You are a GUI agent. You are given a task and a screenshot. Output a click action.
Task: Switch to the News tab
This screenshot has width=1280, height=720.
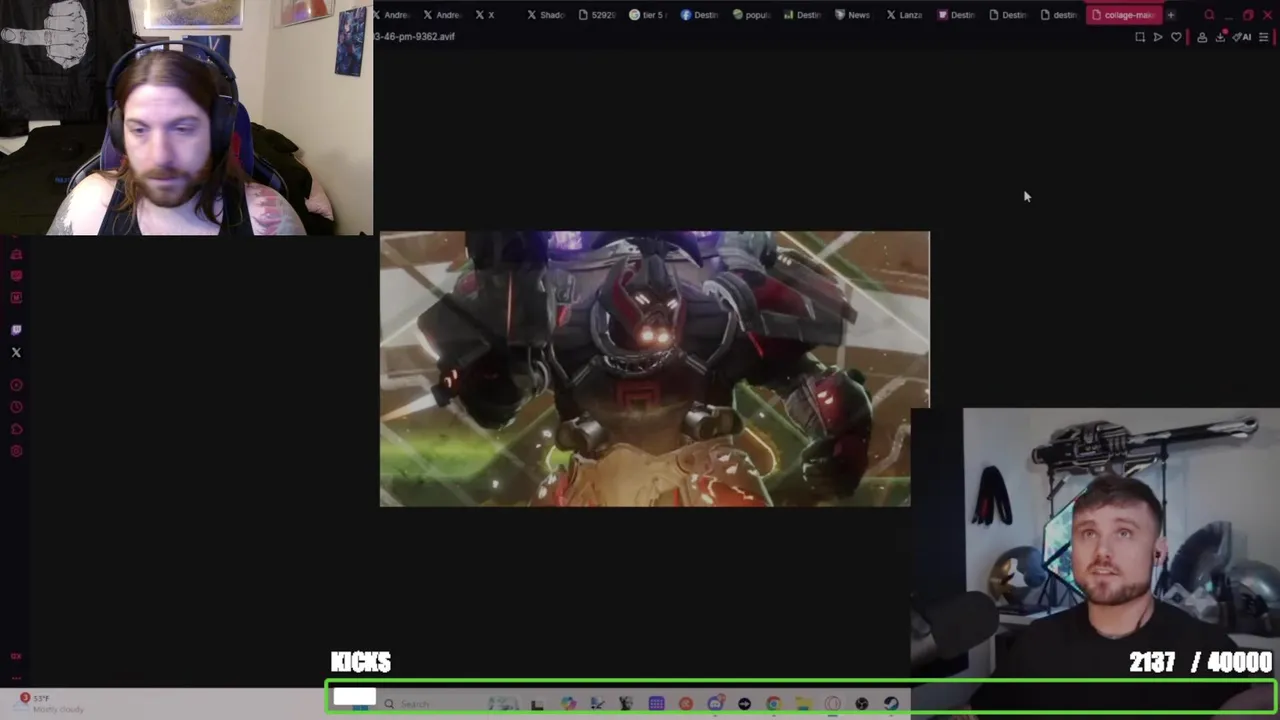click(854, 15)
